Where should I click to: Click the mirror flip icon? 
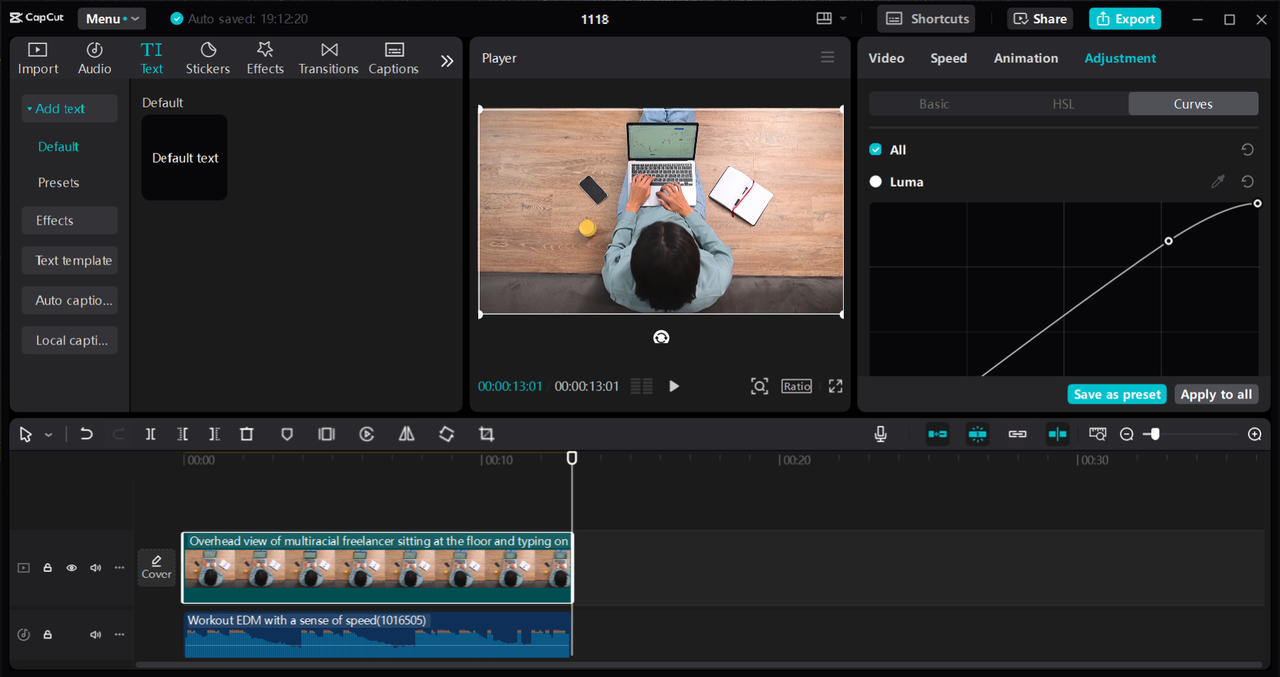406,434
